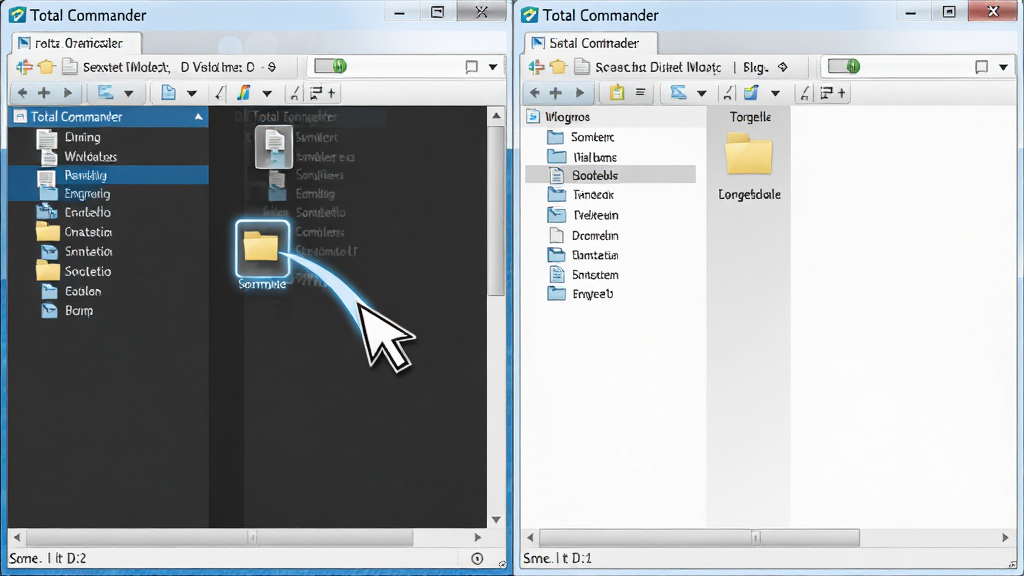Click the back arrow in left window toolbar
Image resolution: width=1024 pixels, height=576 pixels.
[23, 93]
